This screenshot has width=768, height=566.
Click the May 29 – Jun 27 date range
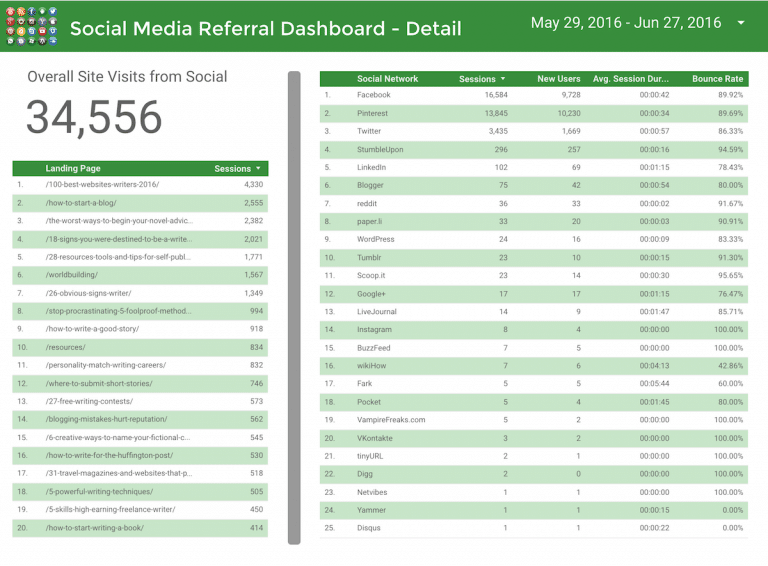tap(625, 23)
